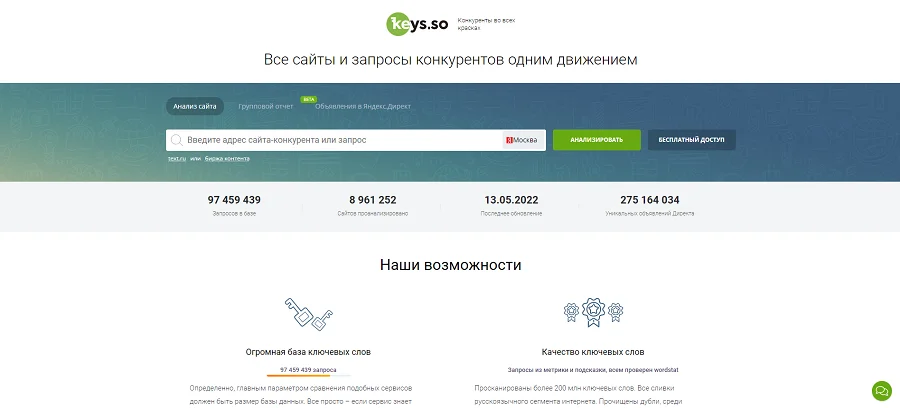Click the Качество ключевых слов heading
The height and width of the screenshot is (408, 900).
tap(592, 352)
